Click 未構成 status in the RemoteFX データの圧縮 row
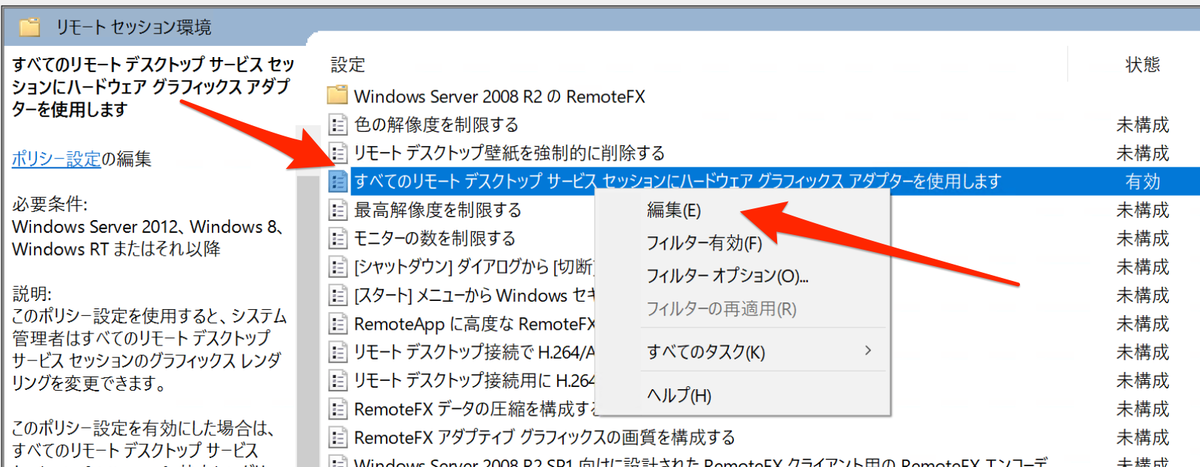The height and width of the screenshot is (467, 1200). (x=1143, y=409)
